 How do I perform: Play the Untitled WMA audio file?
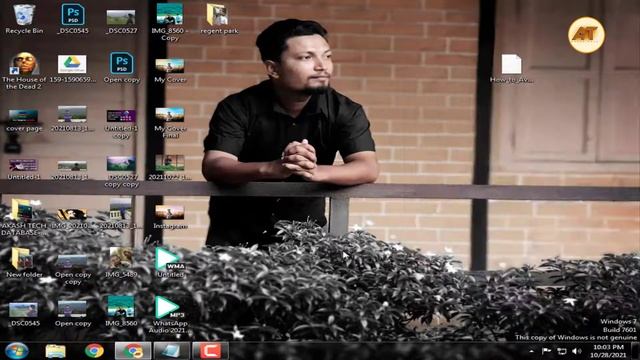click(x=170, y=263)
